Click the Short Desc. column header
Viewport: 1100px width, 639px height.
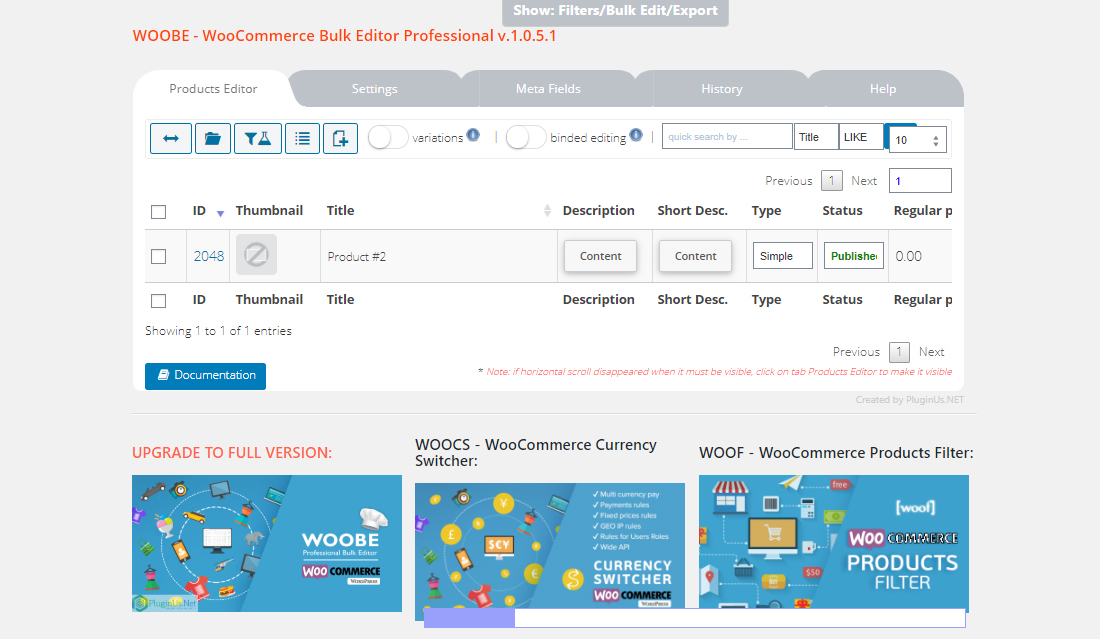click(x=692, y=210)
